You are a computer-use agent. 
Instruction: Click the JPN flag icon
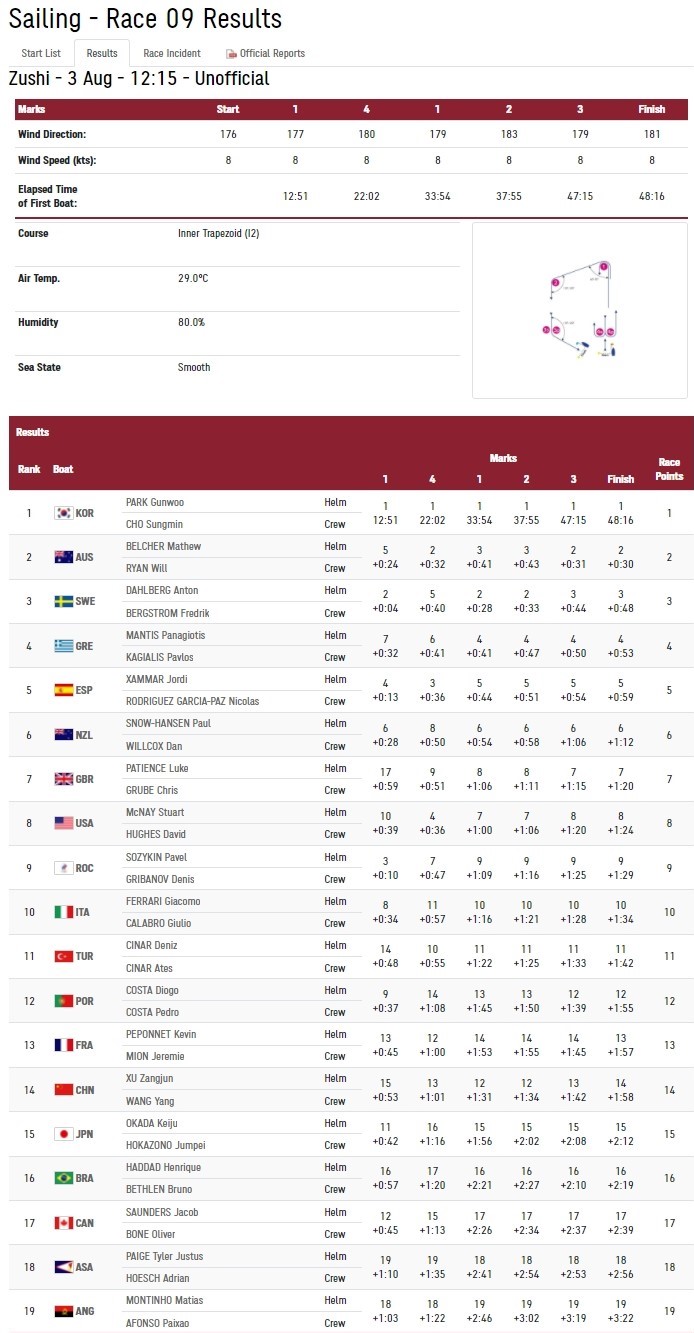pos(64,1134)
